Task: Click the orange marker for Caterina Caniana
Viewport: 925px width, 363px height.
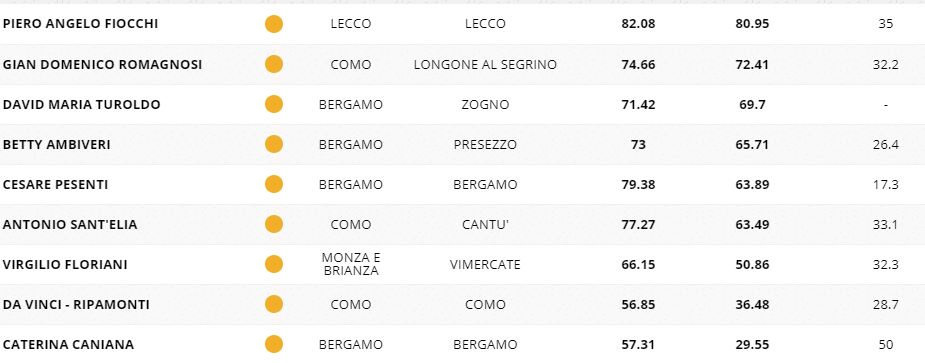Action: tap(274, 344)
